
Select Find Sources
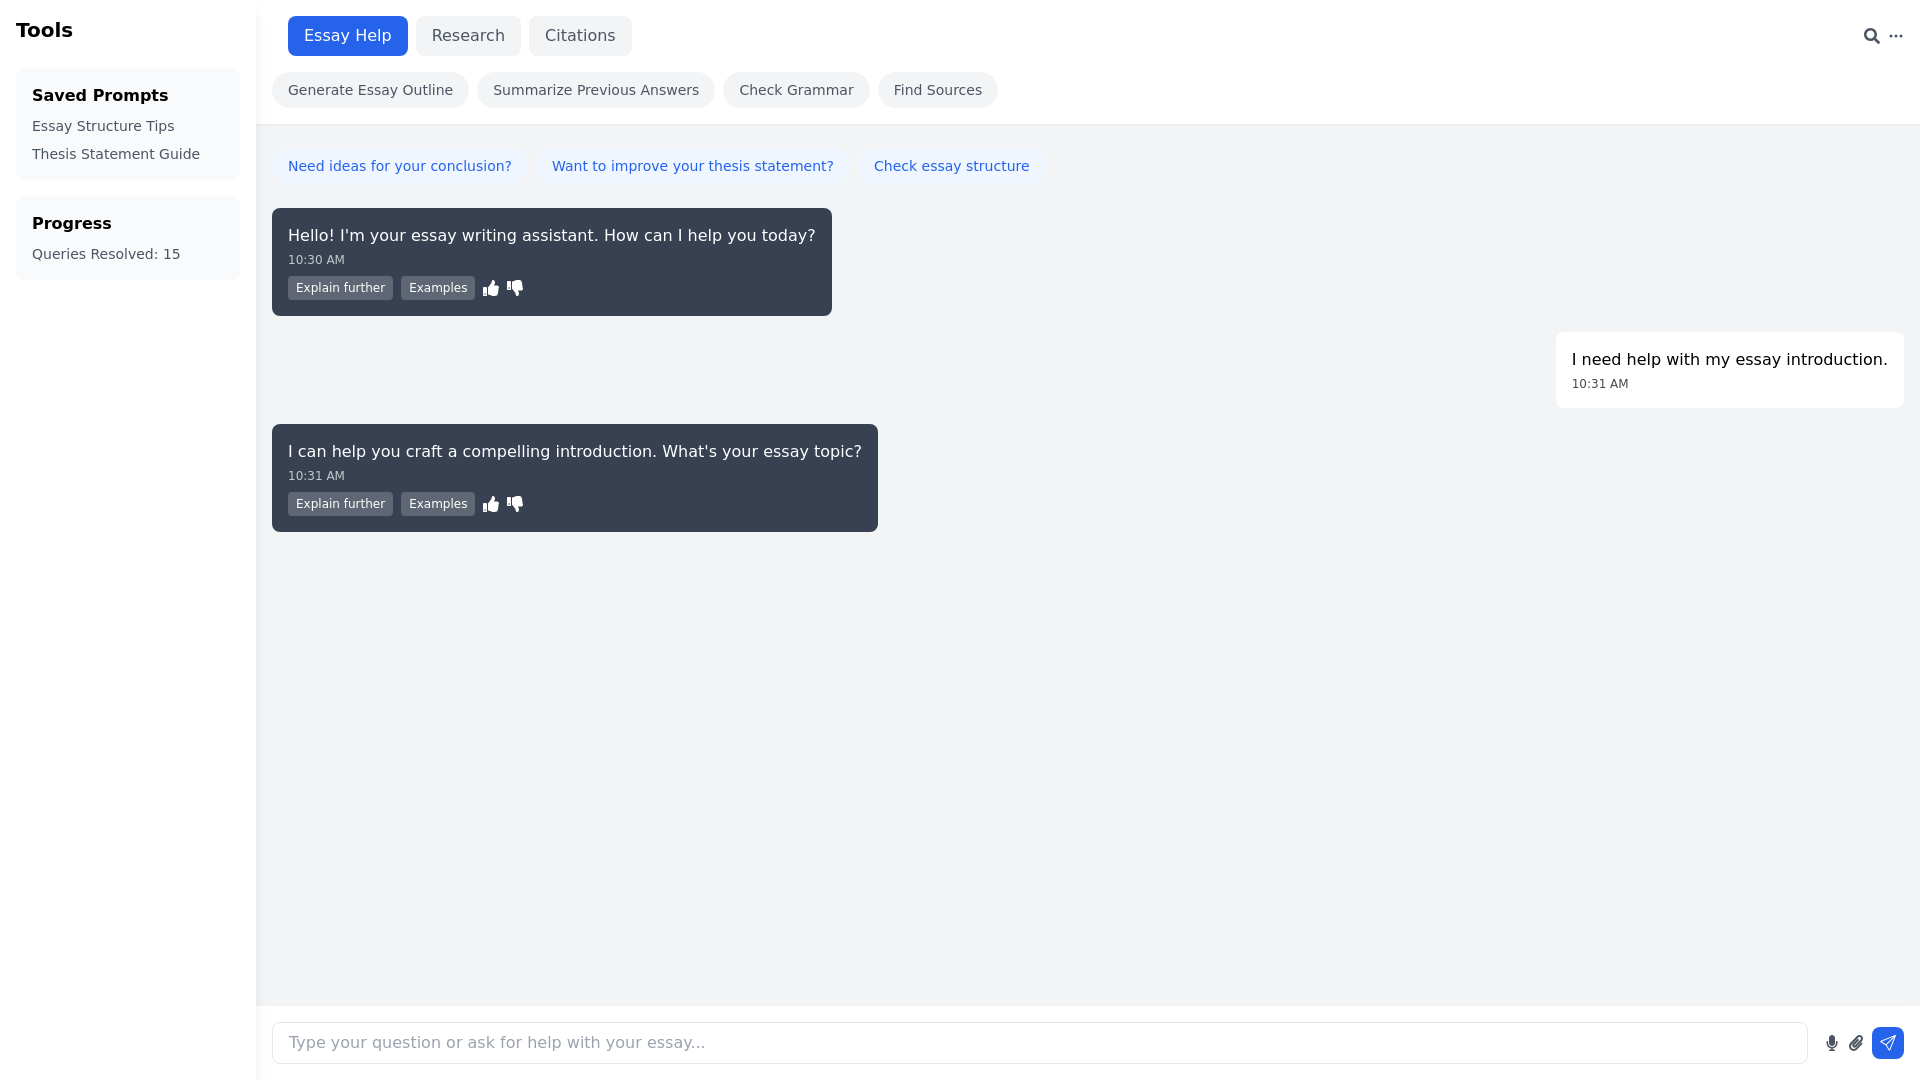pos(937,89)
